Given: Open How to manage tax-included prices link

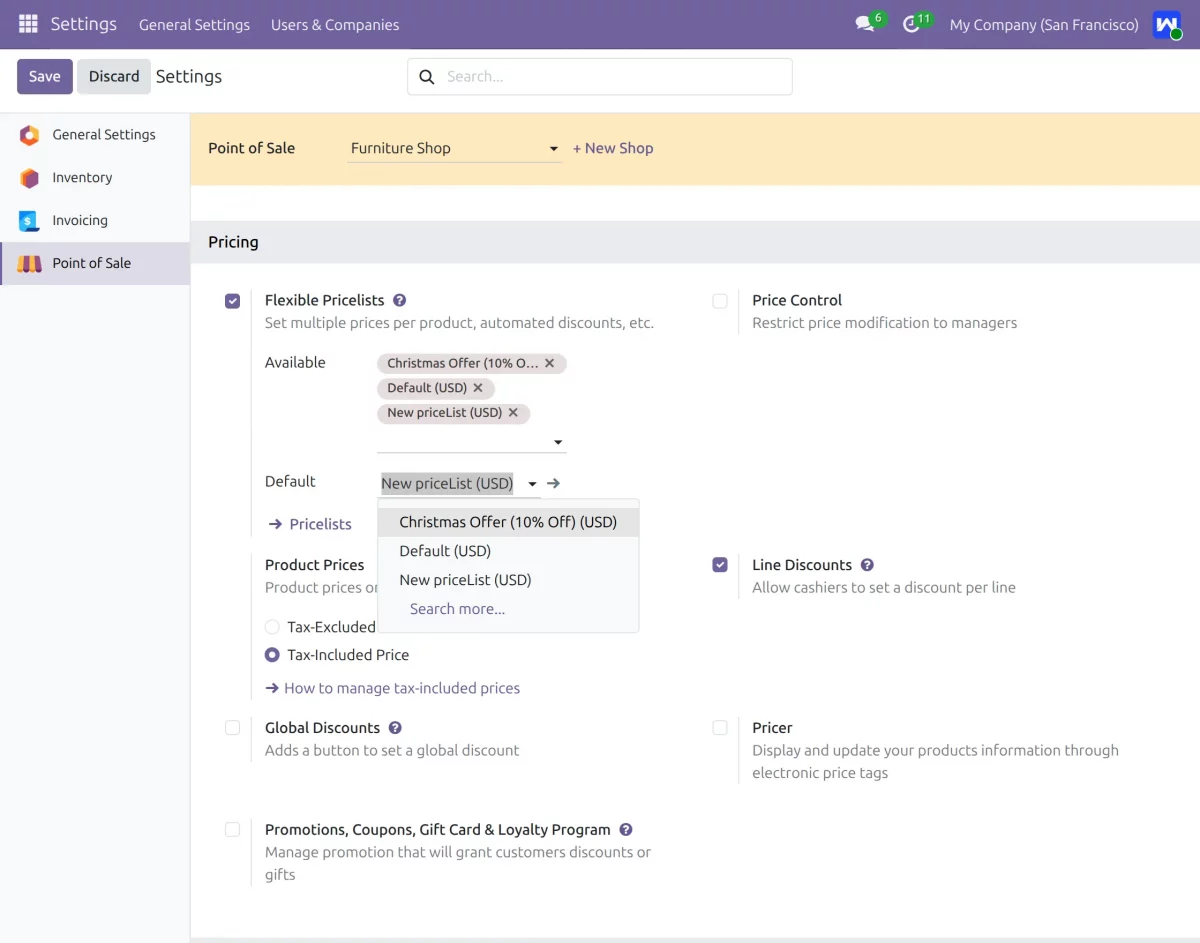Looking at the screenshot, I should point(392,688).
